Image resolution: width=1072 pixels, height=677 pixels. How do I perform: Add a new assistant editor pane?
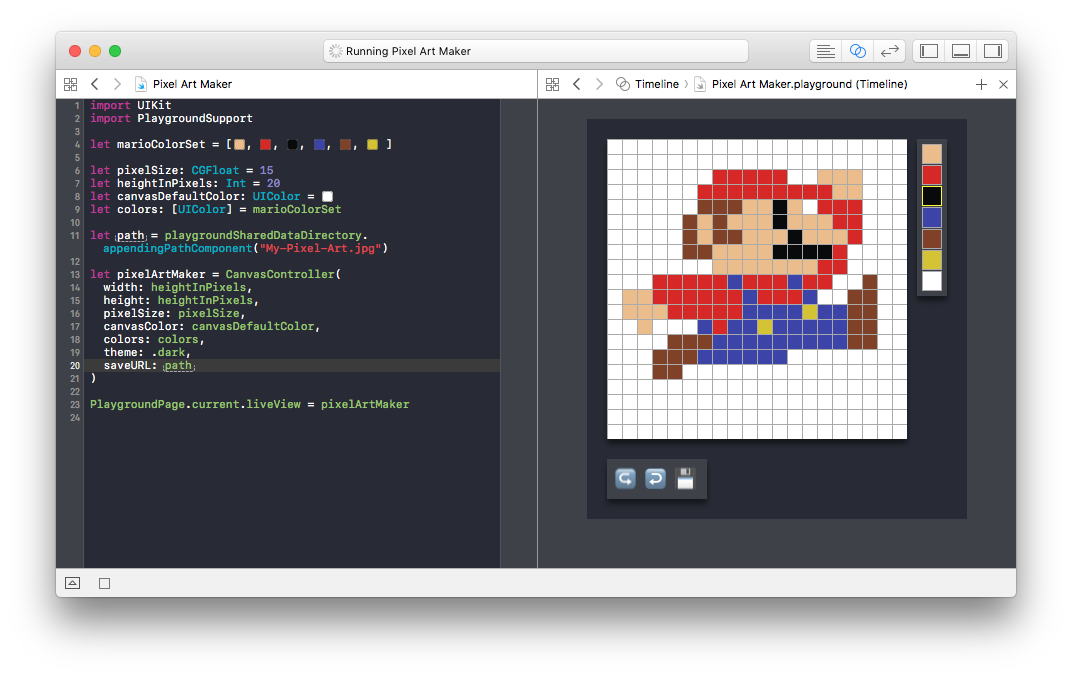(981, 84)
